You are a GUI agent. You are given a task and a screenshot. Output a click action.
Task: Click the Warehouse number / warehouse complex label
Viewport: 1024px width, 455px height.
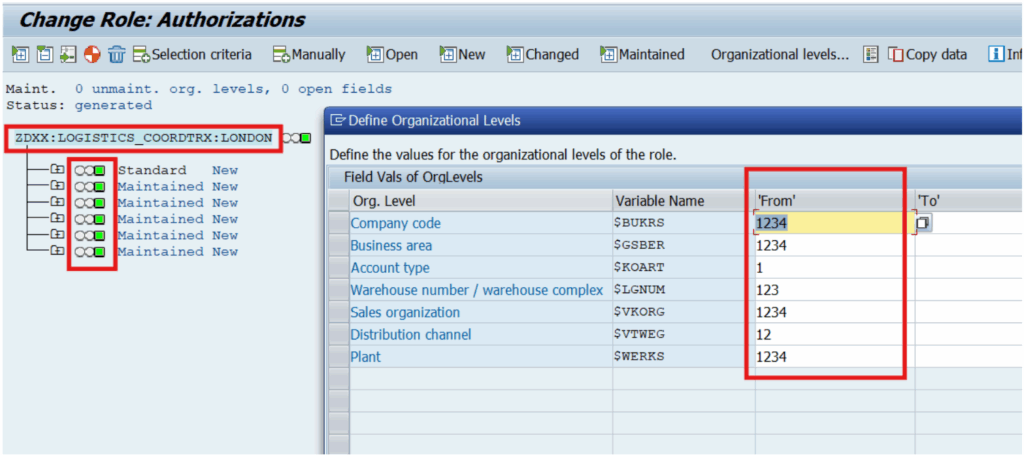coord(476,290)
